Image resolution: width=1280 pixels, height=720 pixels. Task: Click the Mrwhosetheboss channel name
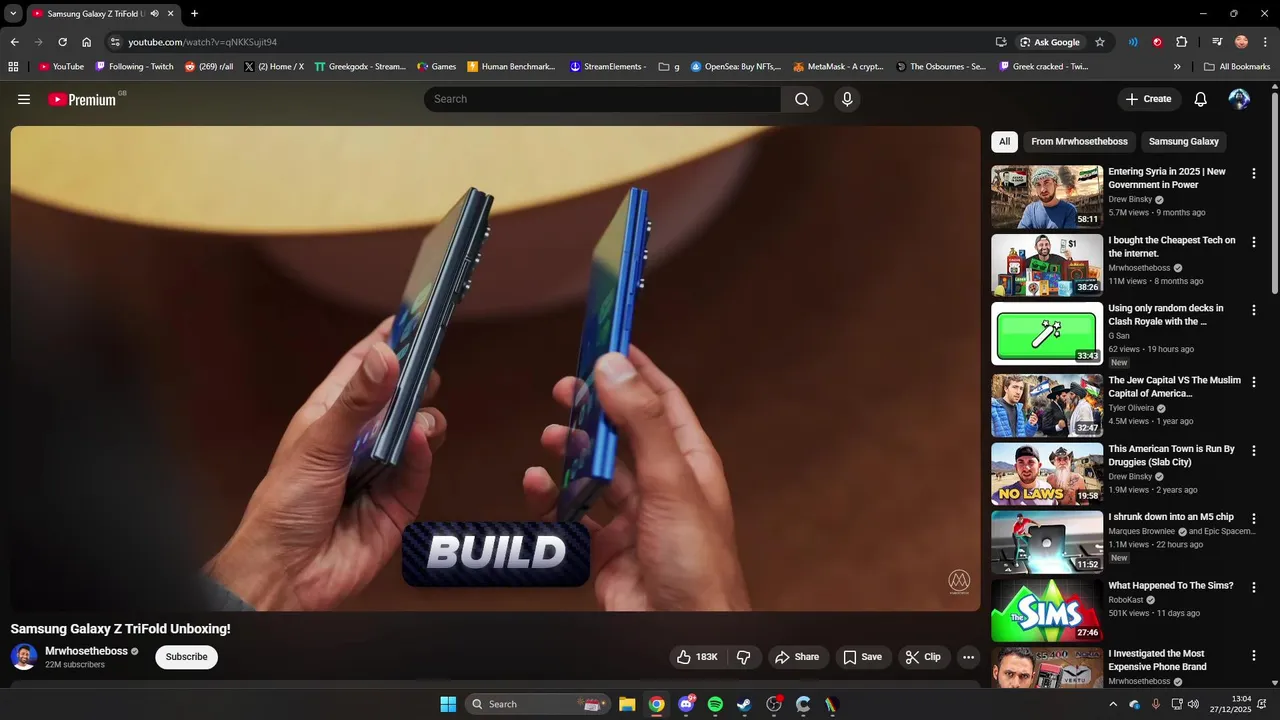point(87,651)
